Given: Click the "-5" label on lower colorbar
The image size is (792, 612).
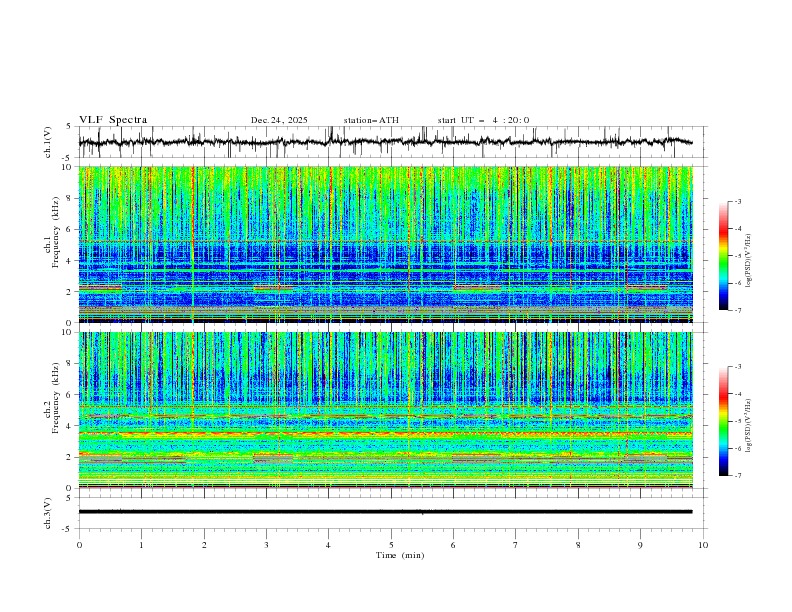Looking at the screenshot, I should (x=738, y=421).
